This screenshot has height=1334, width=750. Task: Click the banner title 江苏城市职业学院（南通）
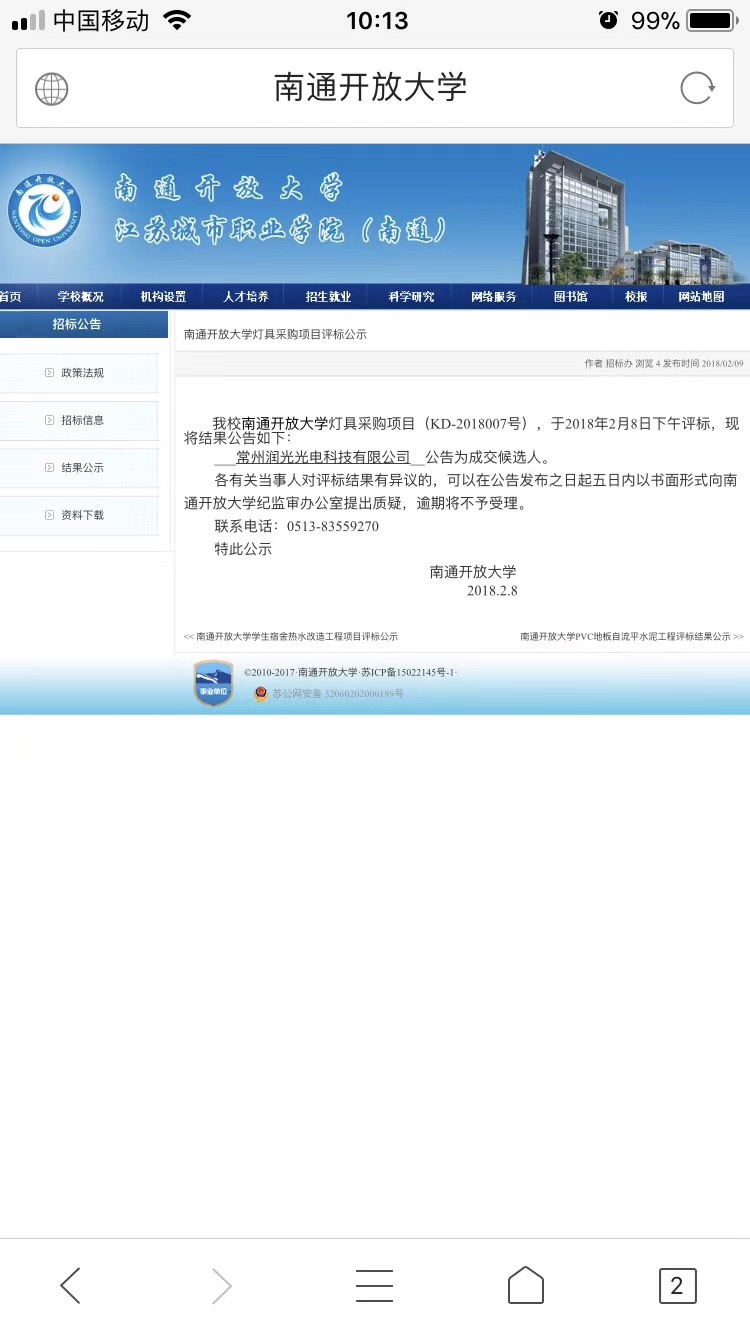point(280,230)
